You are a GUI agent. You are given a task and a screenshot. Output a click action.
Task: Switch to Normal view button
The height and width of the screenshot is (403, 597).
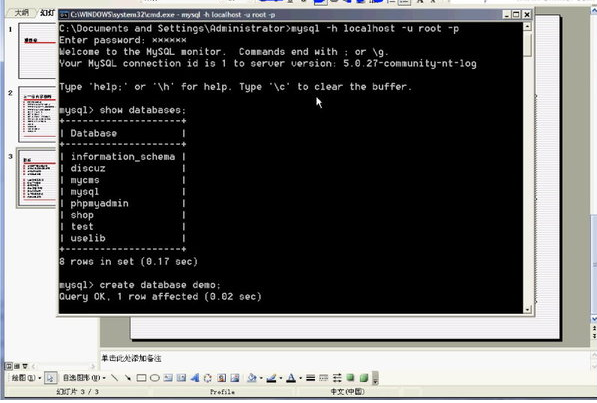[8, 366]
